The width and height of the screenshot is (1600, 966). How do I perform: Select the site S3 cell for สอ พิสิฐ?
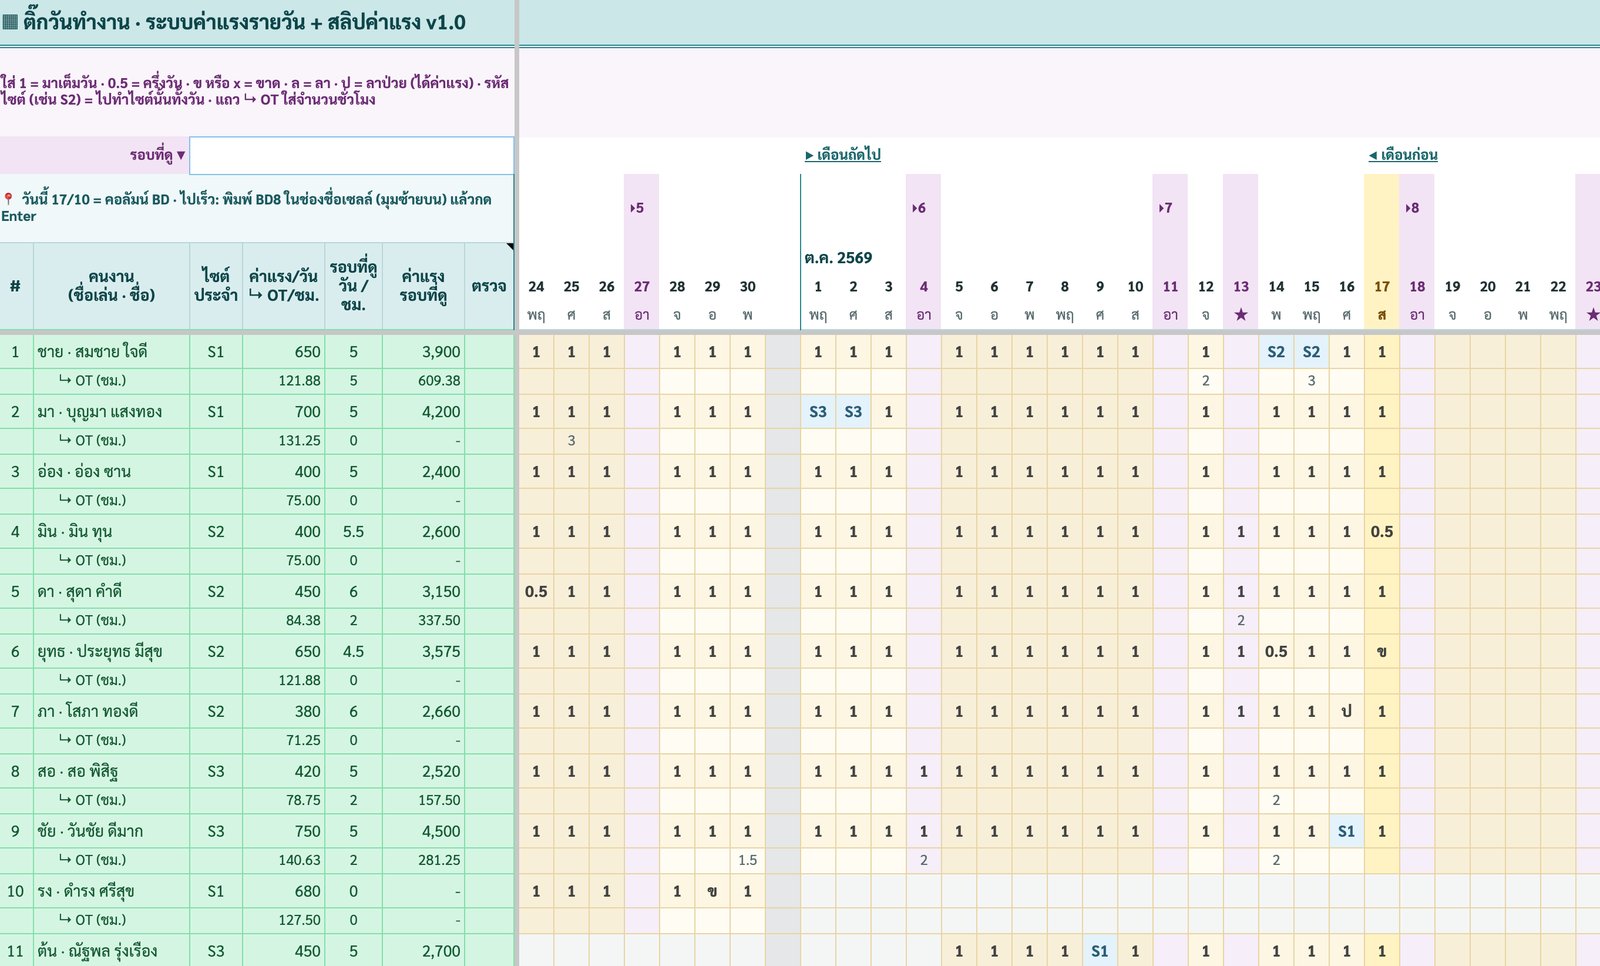[216, 772]
